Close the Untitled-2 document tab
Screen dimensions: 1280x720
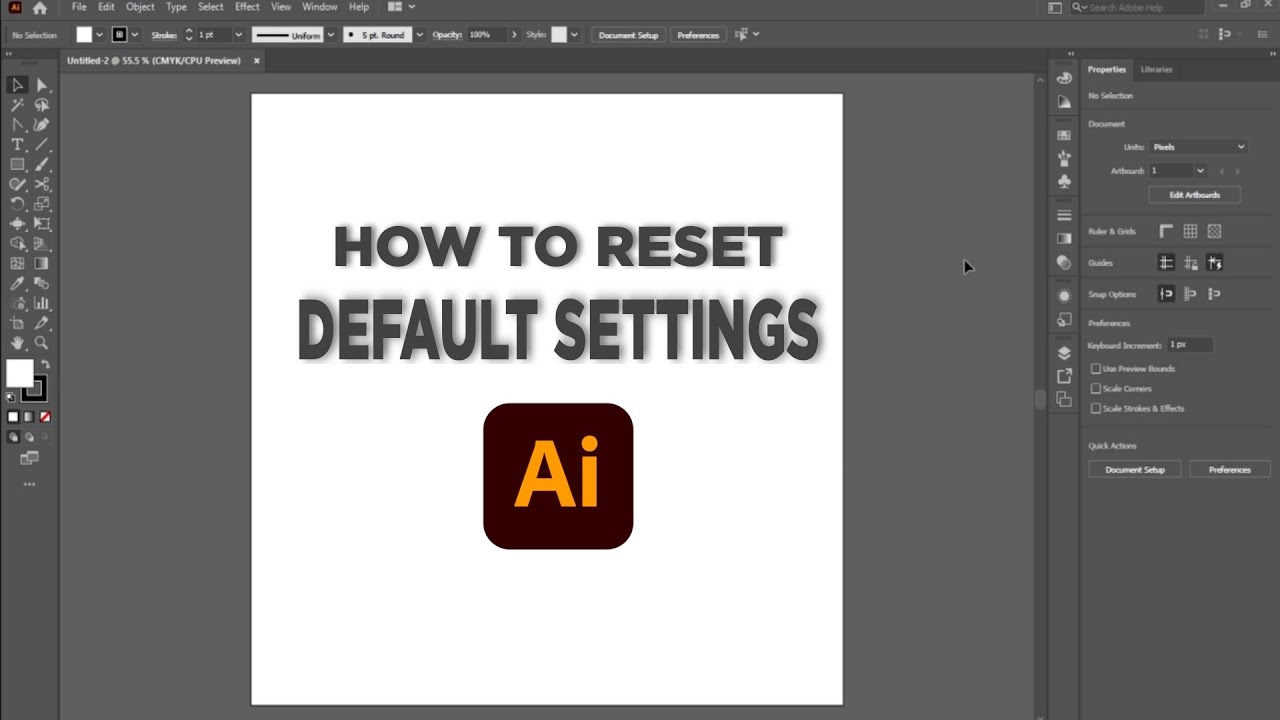(x=256, y=61)
